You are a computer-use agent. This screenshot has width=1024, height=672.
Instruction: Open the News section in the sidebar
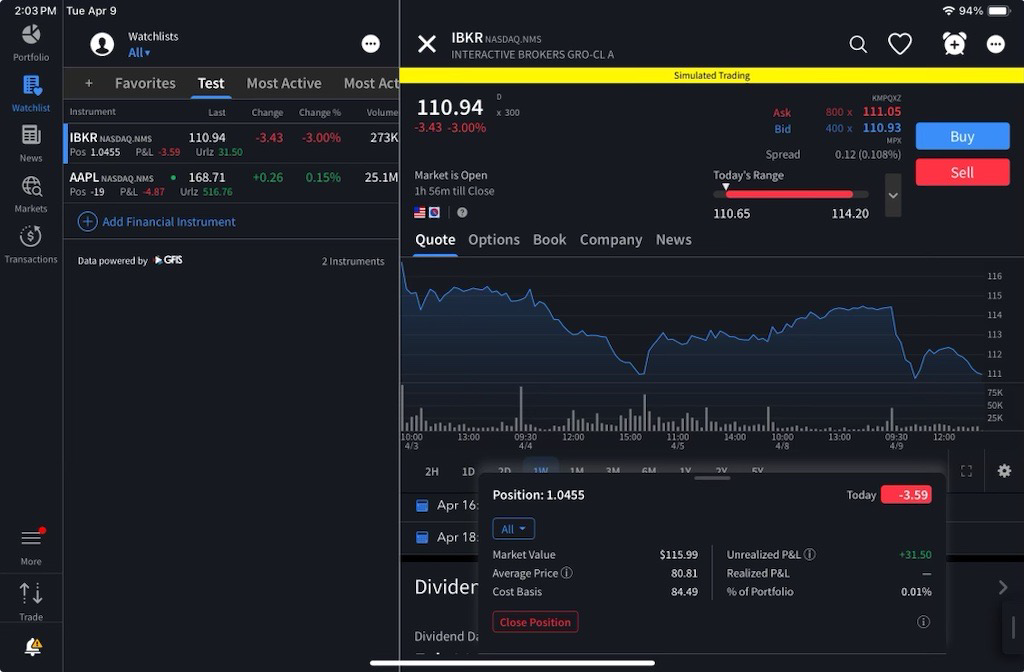pyautogui.click(x=31, y=142)
